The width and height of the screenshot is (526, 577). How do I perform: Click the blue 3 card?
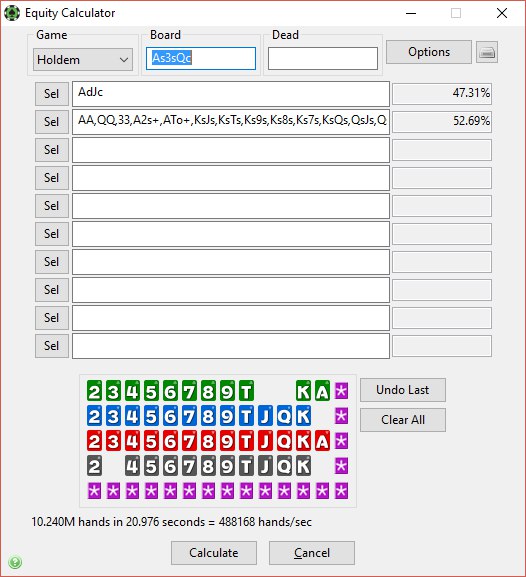tap(113, 416)
